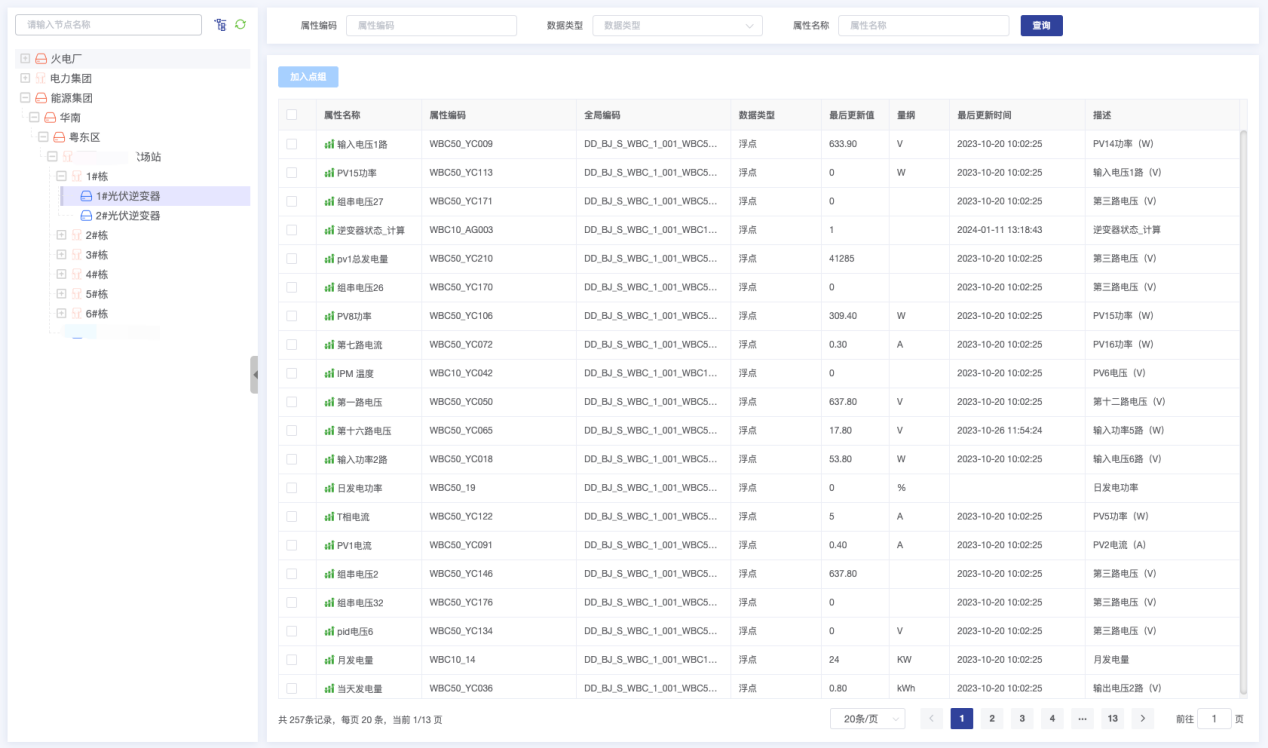Screen dimensions: 1268x748
Task: Click the device icon of 2#光伏逆变器
Action: [86, 216]
